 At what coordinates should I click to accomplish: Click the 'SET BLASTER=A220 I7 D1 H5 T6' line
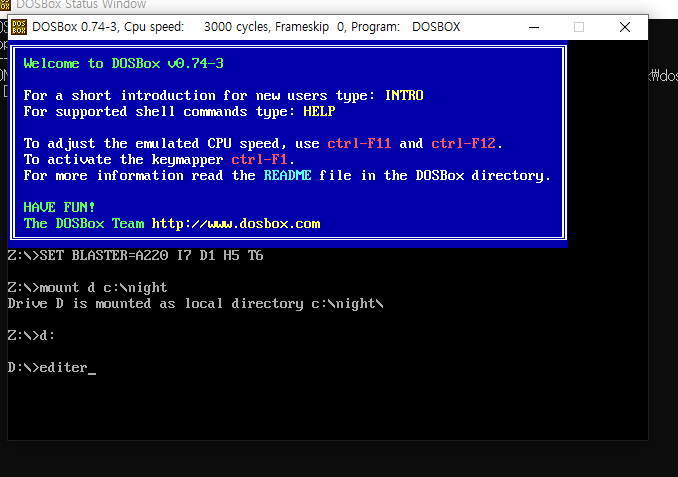[x=135, y=256]
